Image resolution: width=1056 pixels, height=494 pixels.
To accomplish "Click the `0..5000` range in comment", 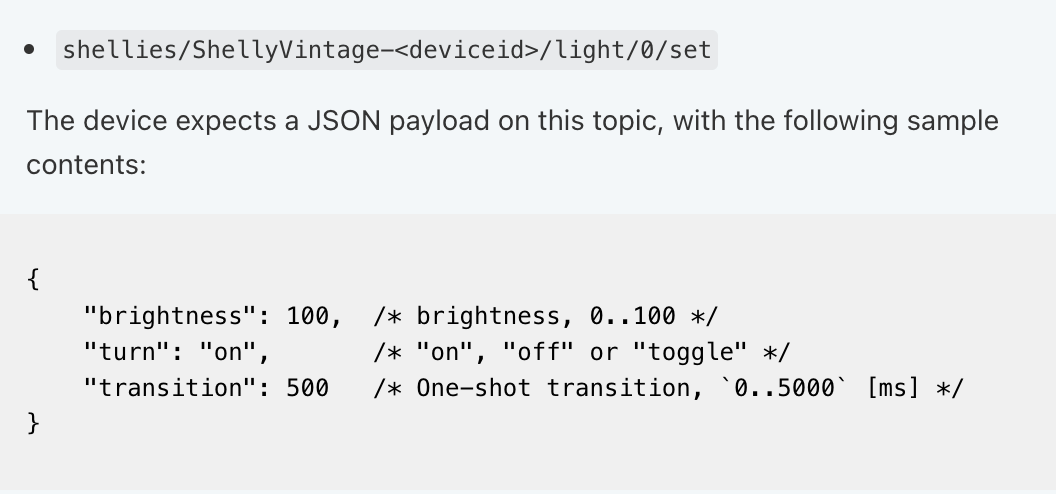I will point(785,388).
